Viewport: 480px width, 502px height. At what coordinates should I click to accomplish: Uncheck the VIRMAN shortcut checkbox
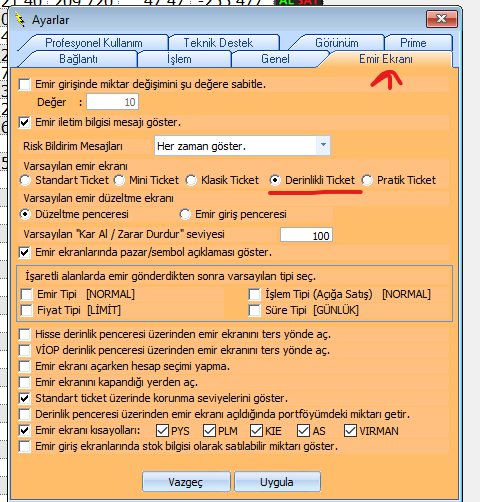click(x=350, y=431)
